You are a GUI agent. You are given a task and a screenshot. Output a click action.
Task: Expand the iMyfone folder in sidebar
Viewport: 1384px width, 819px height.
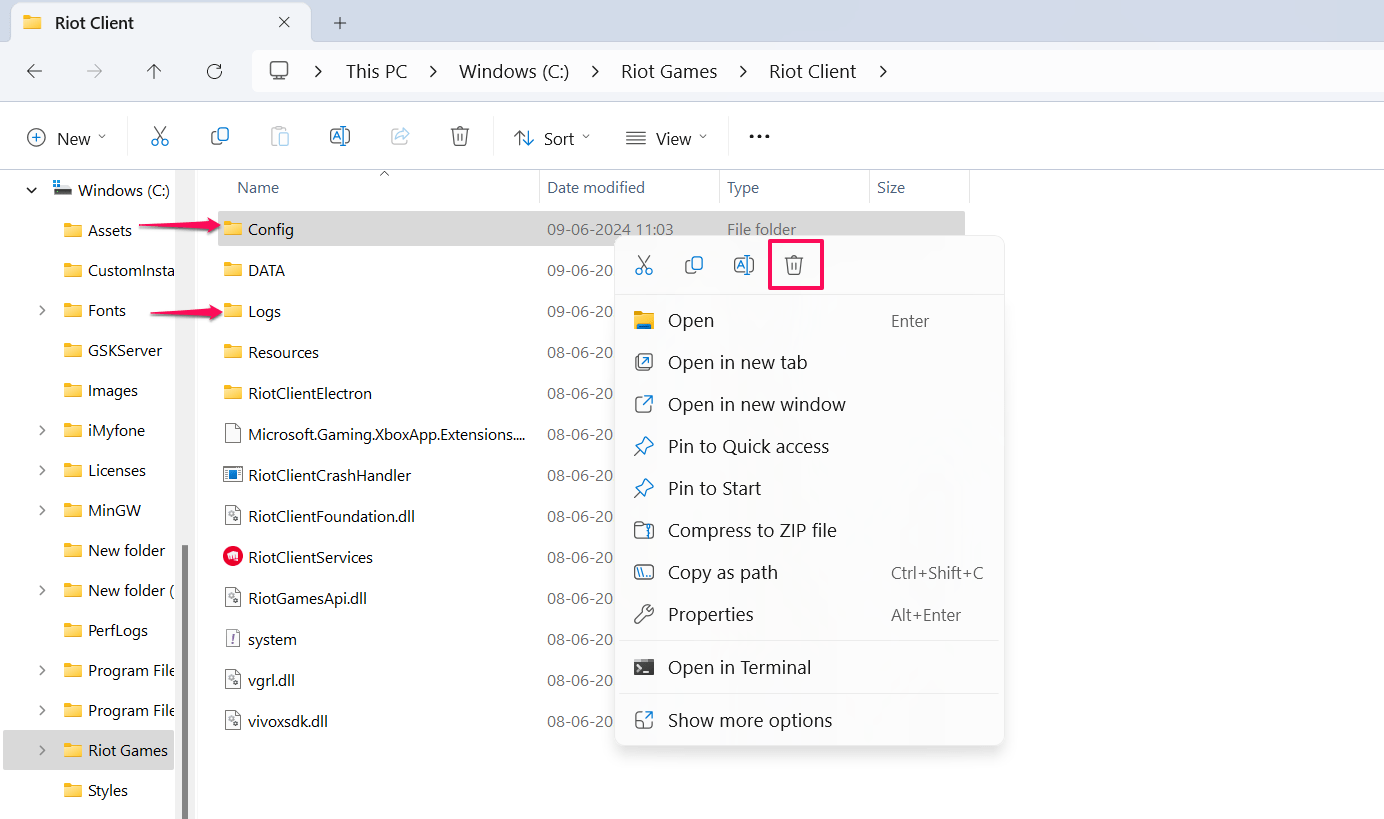click(42, 431)
